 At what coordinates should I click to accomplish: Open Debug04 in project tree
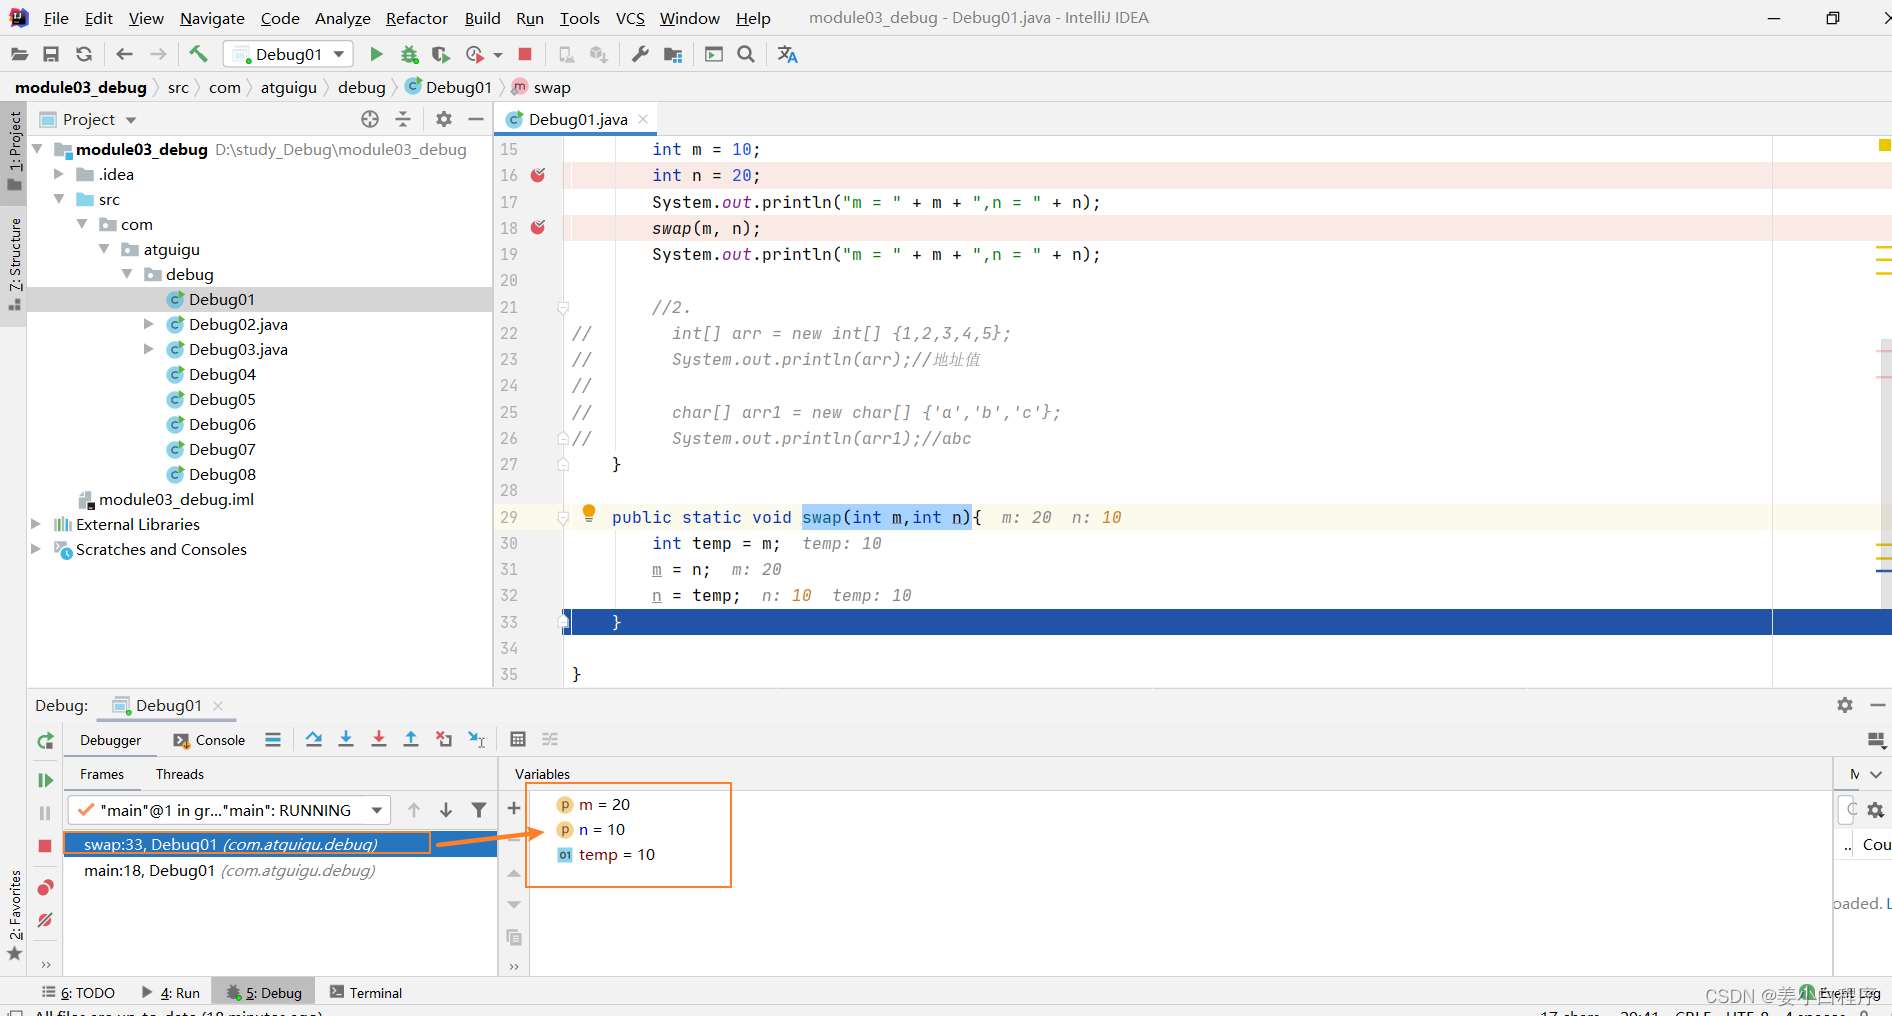pyautogui.click(x=222, y=374)
